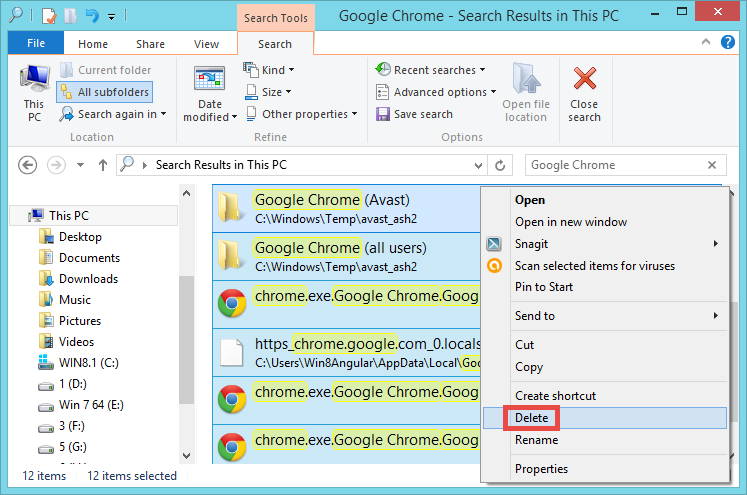Choose Copy in context menu
The width and height of the screenshot is (747, 495).
coord(529,367)
